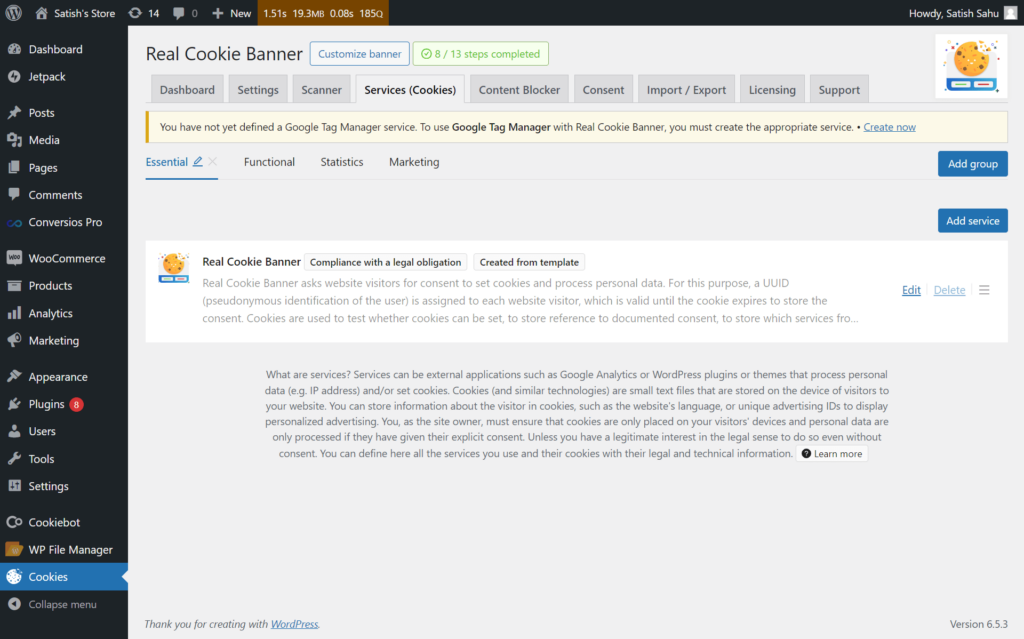Open the WooCommerce sidebar icon
Viewport: 1024px width, 639px height.
pos(14,258)
